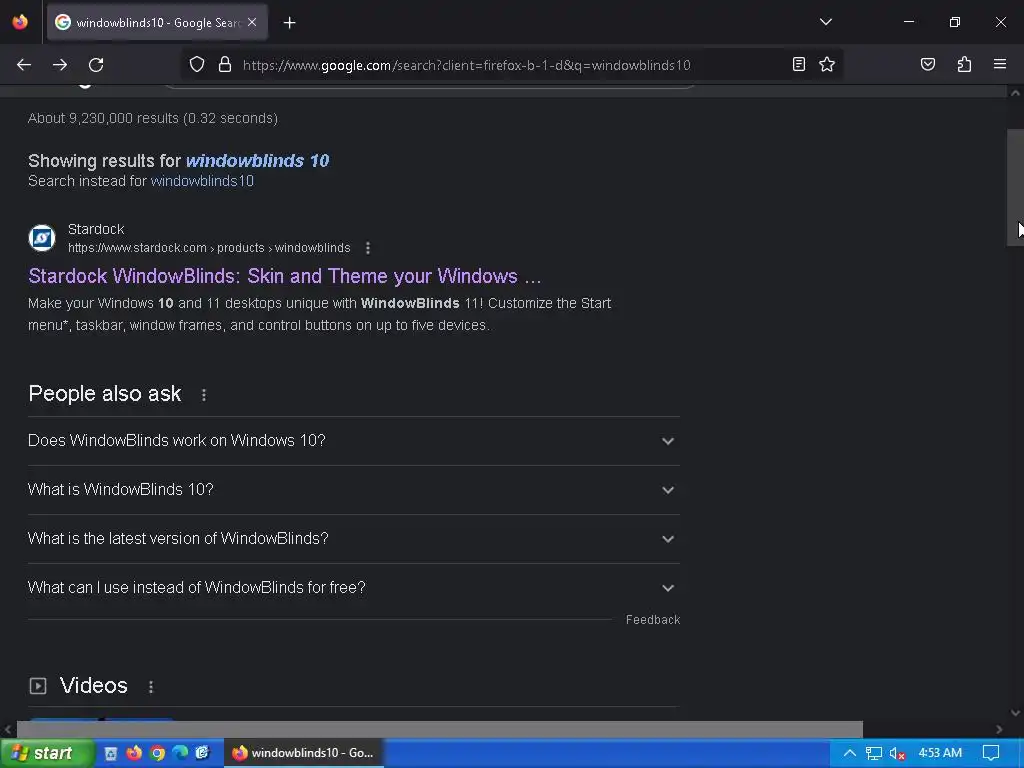Open the notification center icon
1024x768 pixels.
point(991,753)
